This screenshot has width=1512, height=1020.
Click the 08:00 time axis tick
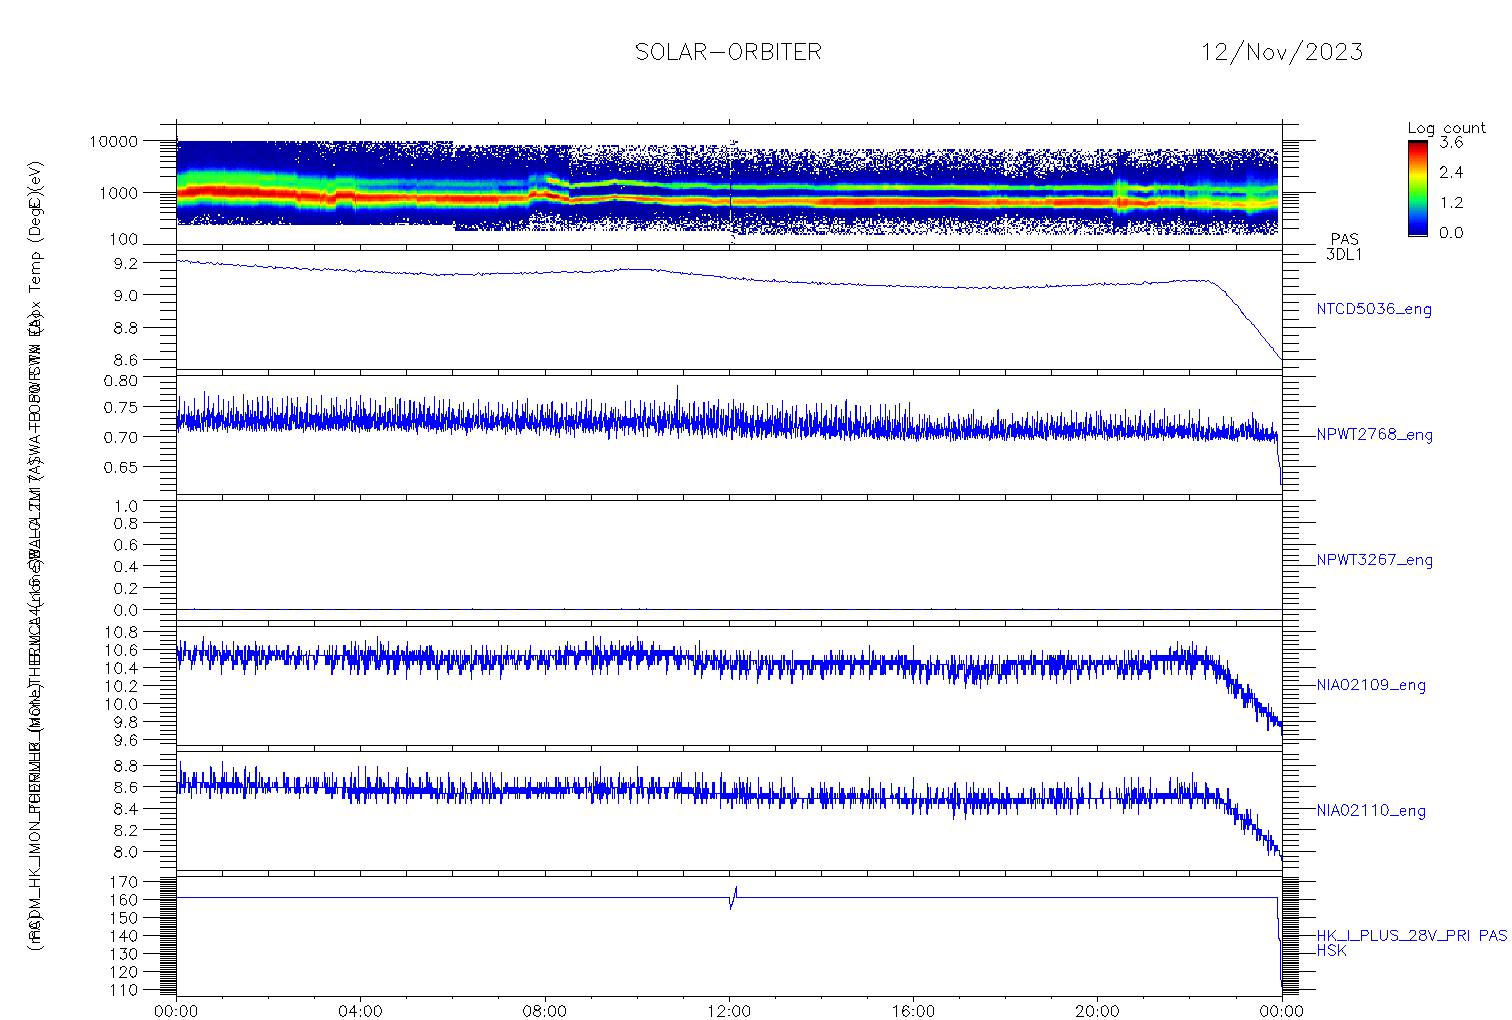tap(545, 1011)
